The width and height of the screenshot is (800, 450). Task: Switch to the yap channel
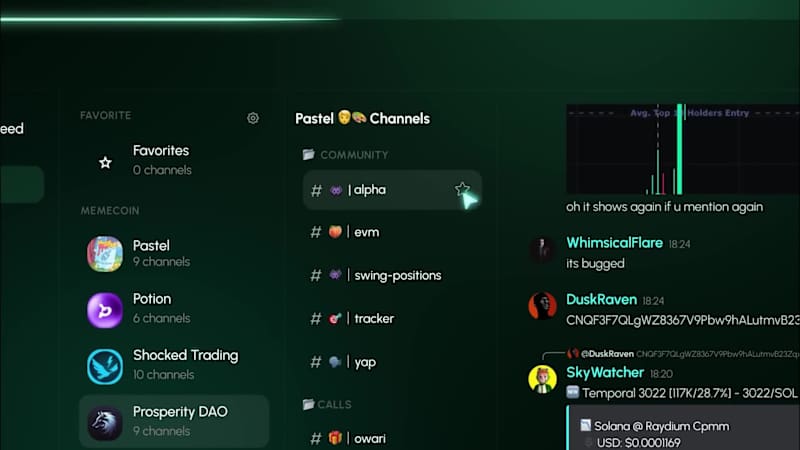click(x=392, y=362)
